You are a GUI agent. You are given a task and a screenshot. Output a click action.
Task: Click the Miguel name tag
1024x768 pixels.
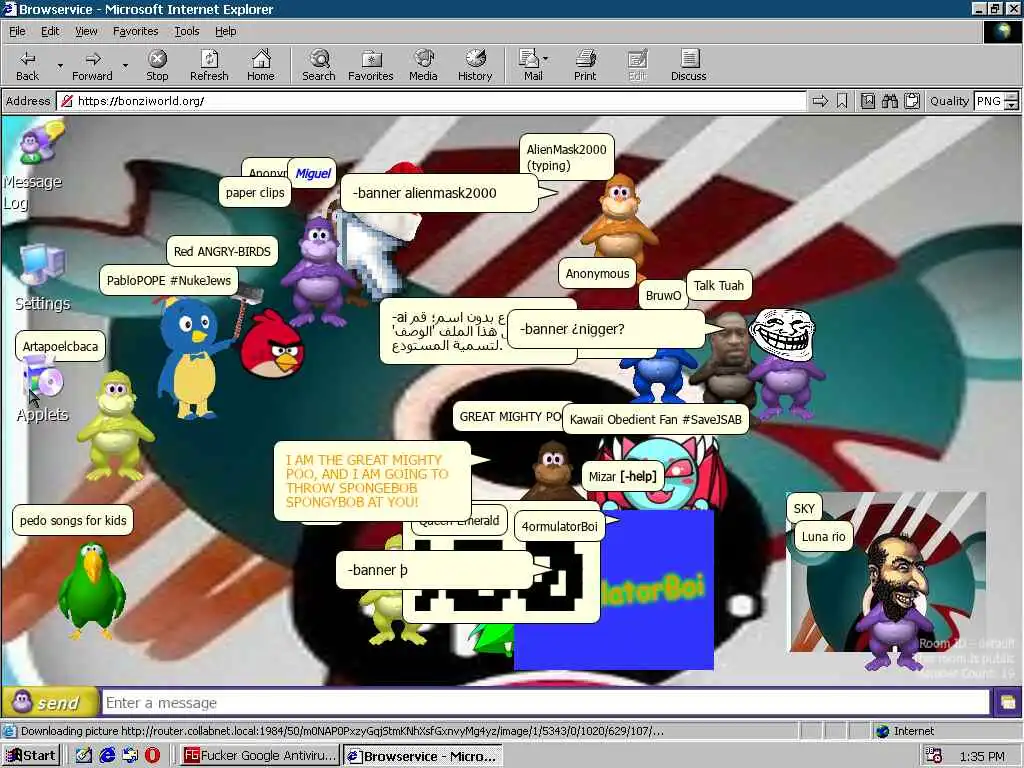pyautogui.click(x=313, y=173)
